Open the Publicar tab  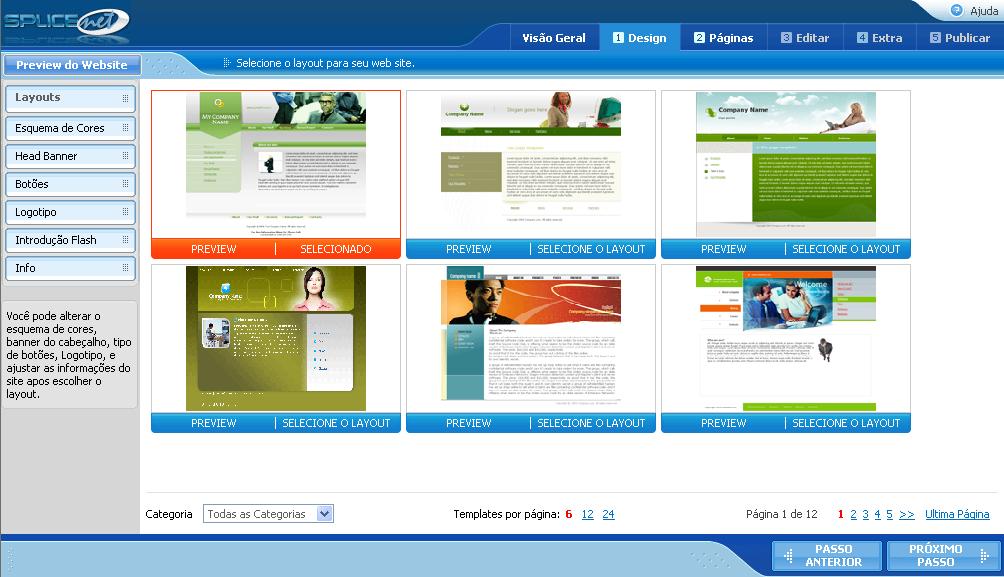tap(959, 38)
